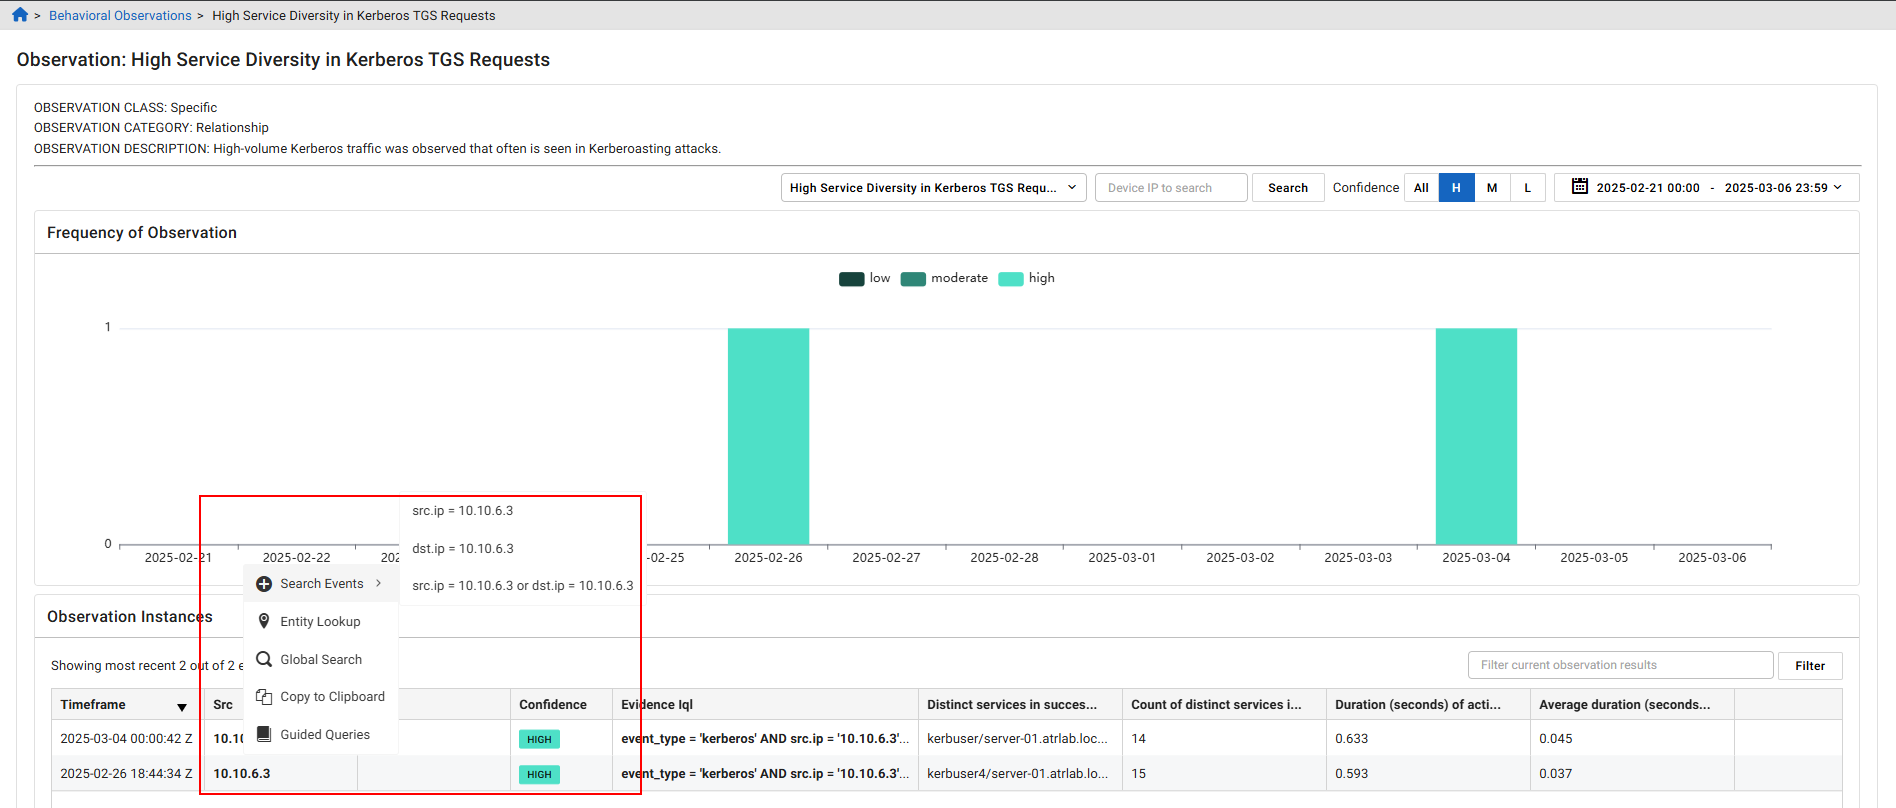Click the Entity Lookup pin icon
The image size is (1896, 808).
(264, 621)
